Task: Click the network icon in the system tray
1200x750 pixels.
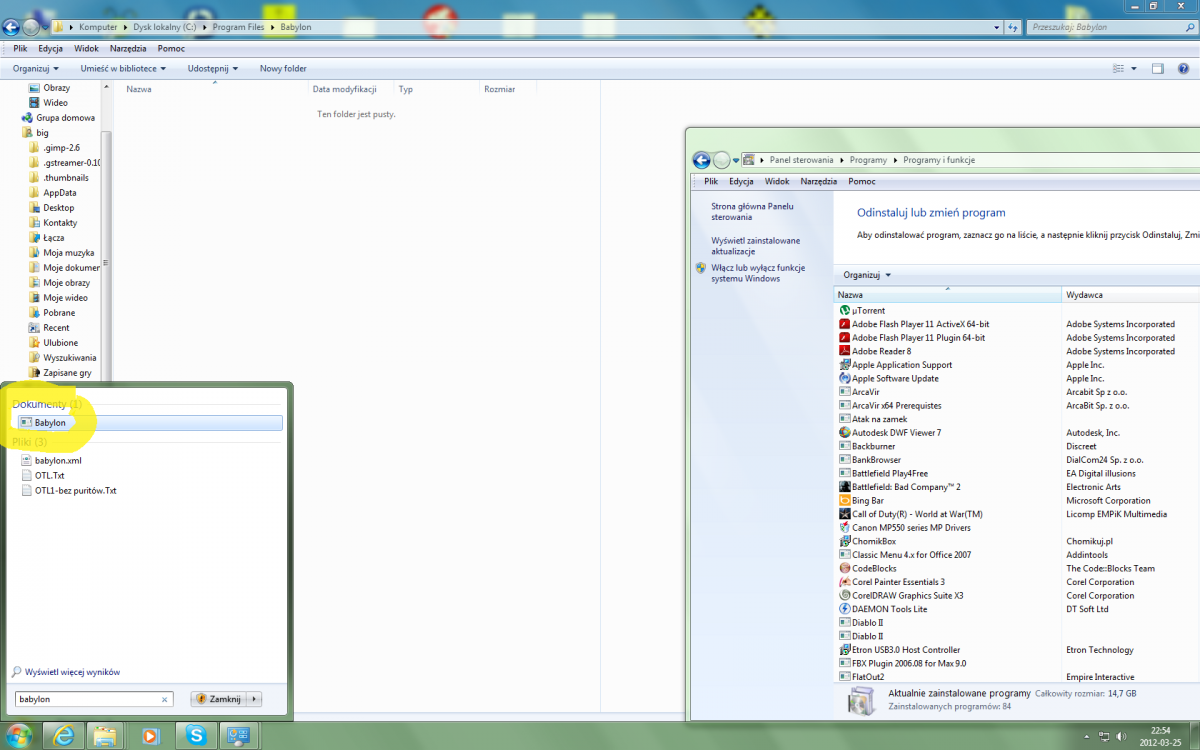Action: point(1104,735)
